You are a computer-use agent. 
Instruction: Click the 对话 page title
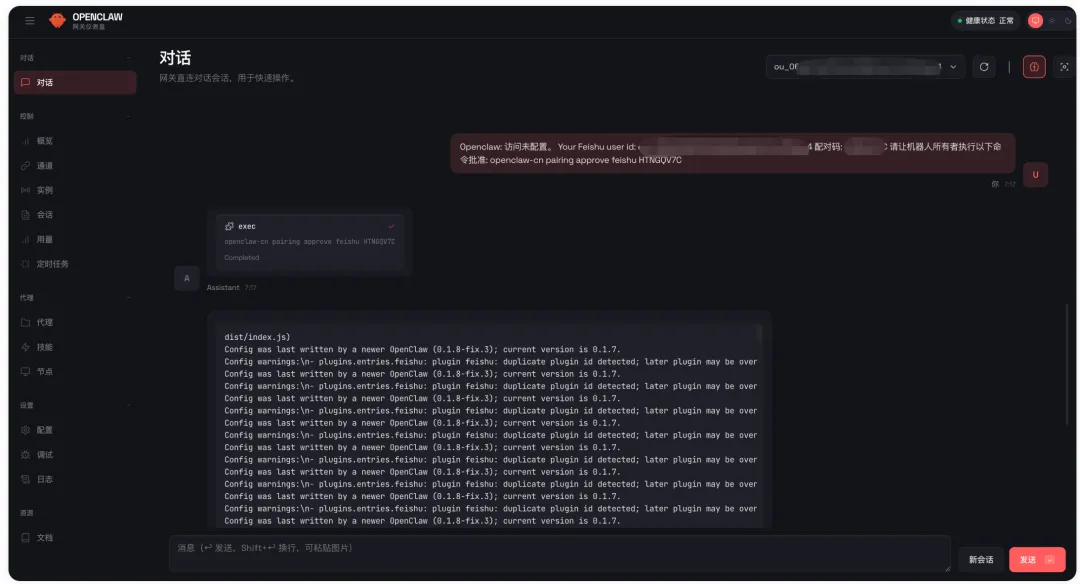pos(175,58)
